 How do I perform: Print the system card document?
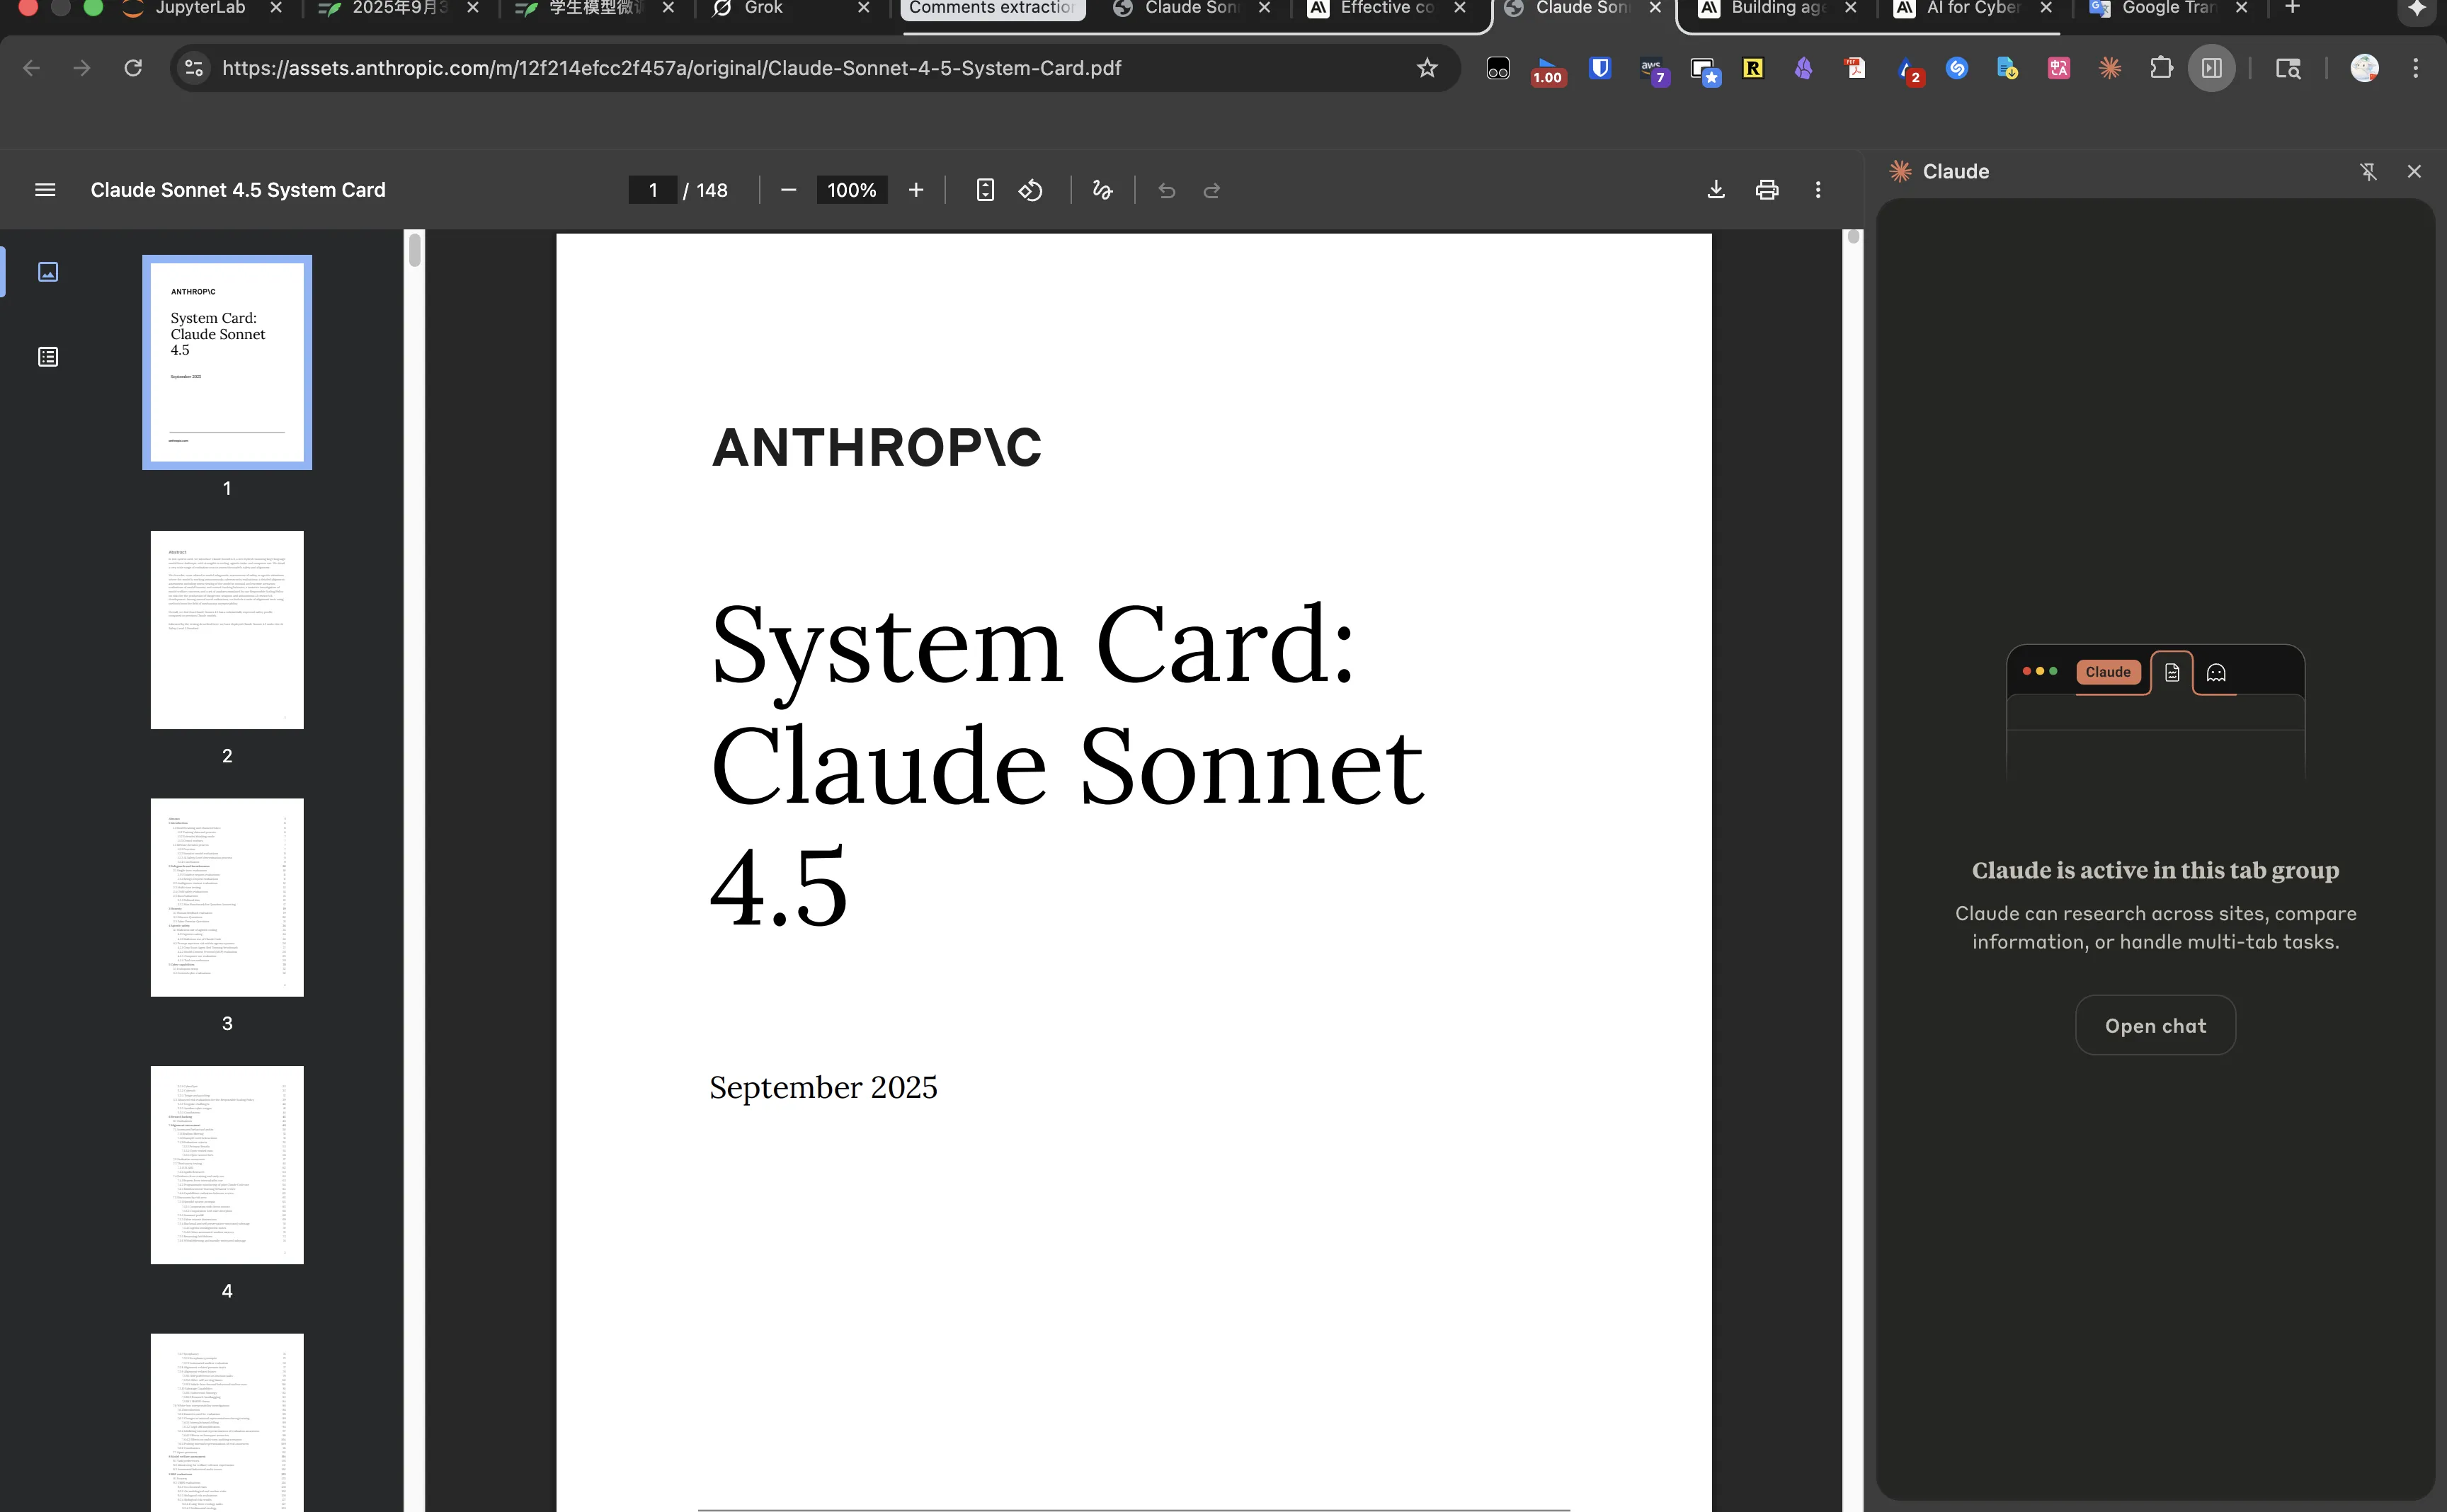[1767, 190]
